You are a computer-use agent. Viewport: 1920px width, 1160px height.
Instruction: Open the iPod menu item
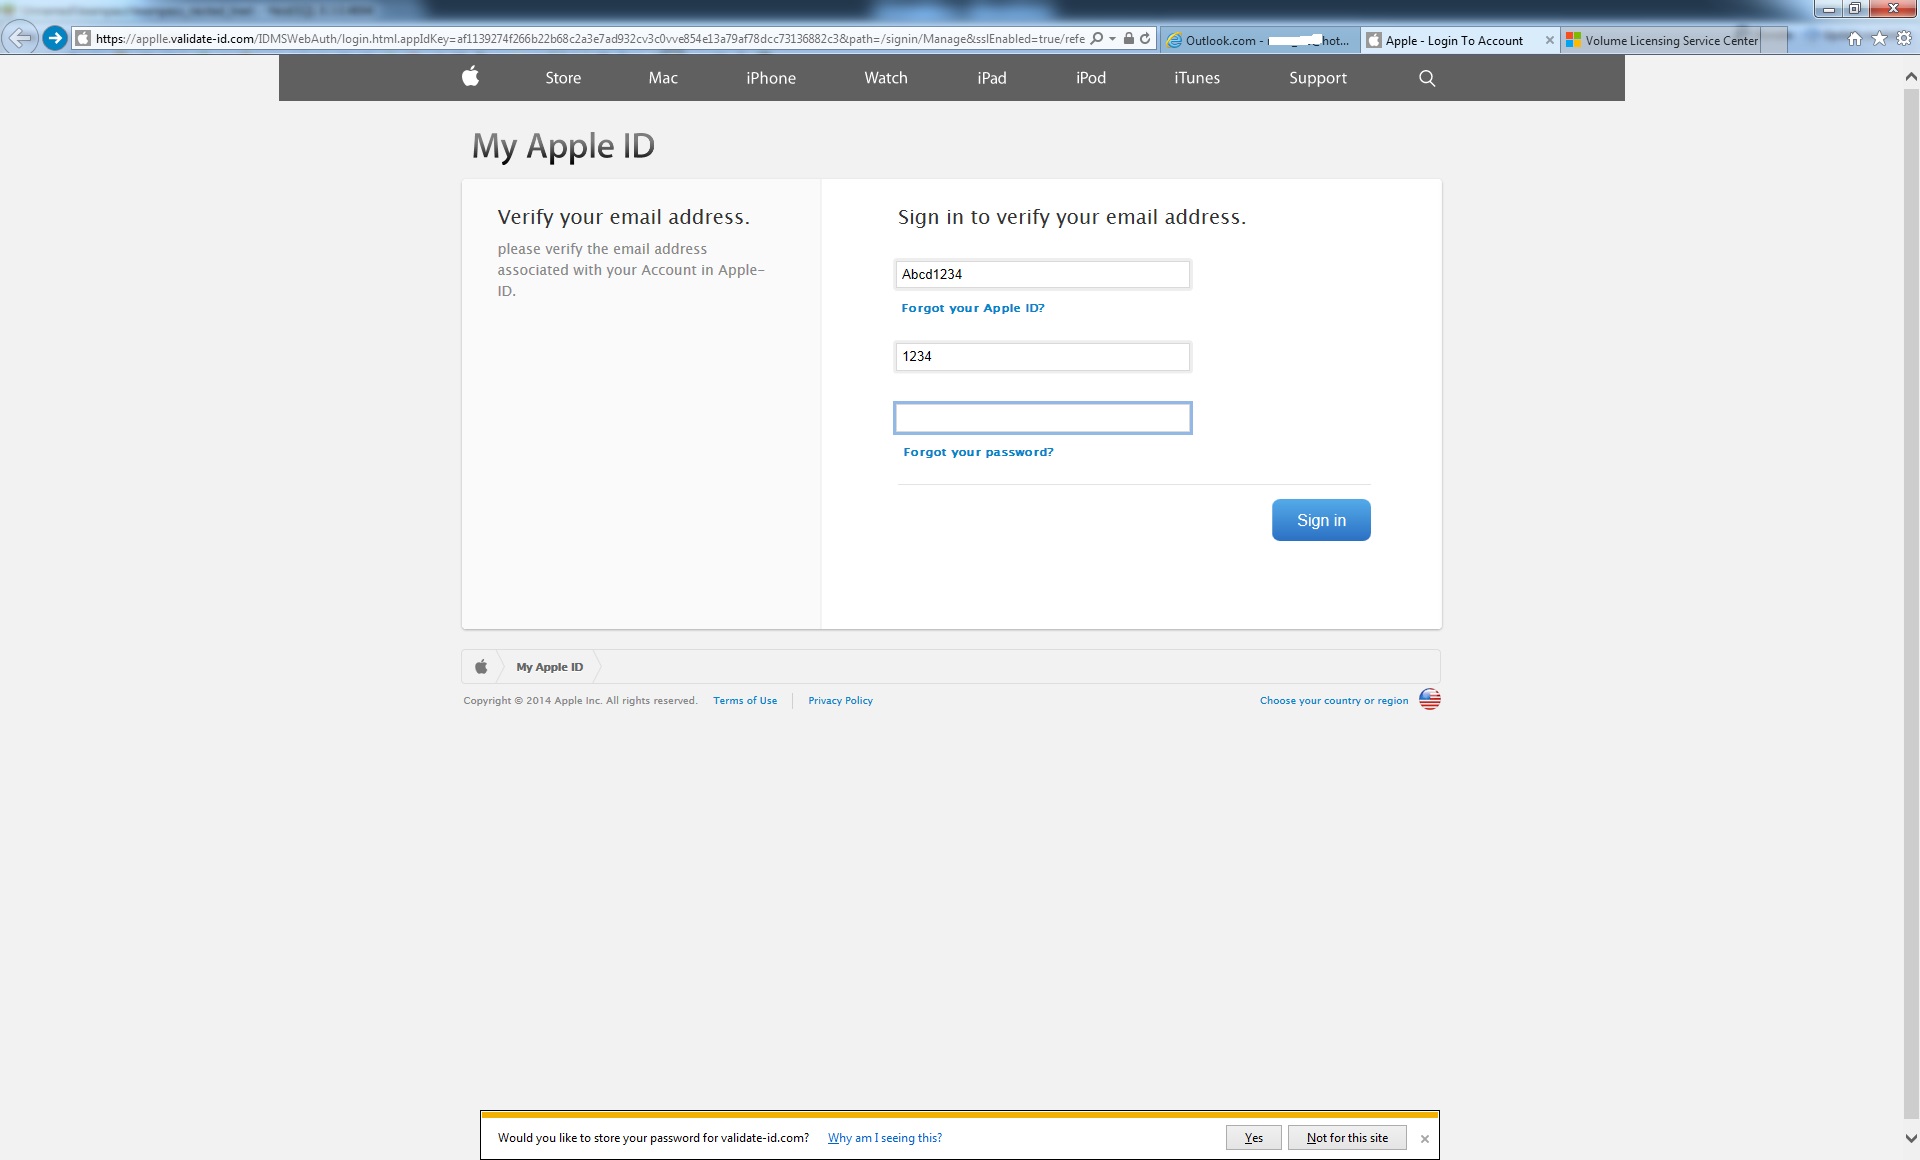[x=1091, y=78]
